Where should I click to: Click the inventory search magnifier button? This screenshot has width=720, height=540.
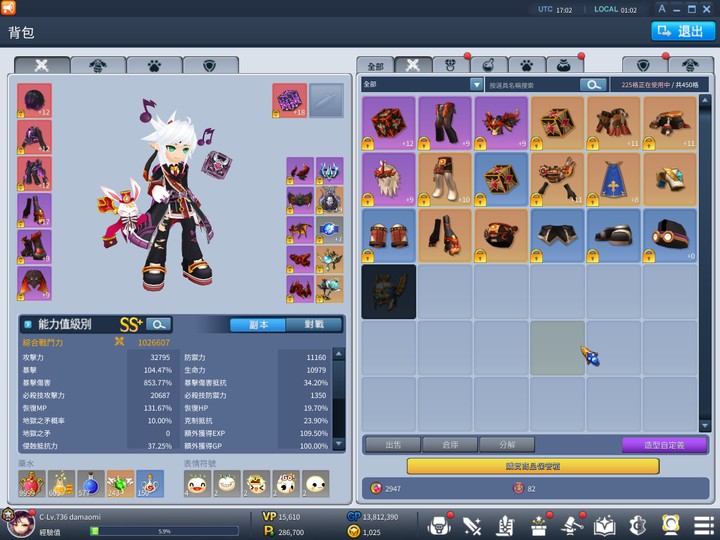tap(593, 85)
